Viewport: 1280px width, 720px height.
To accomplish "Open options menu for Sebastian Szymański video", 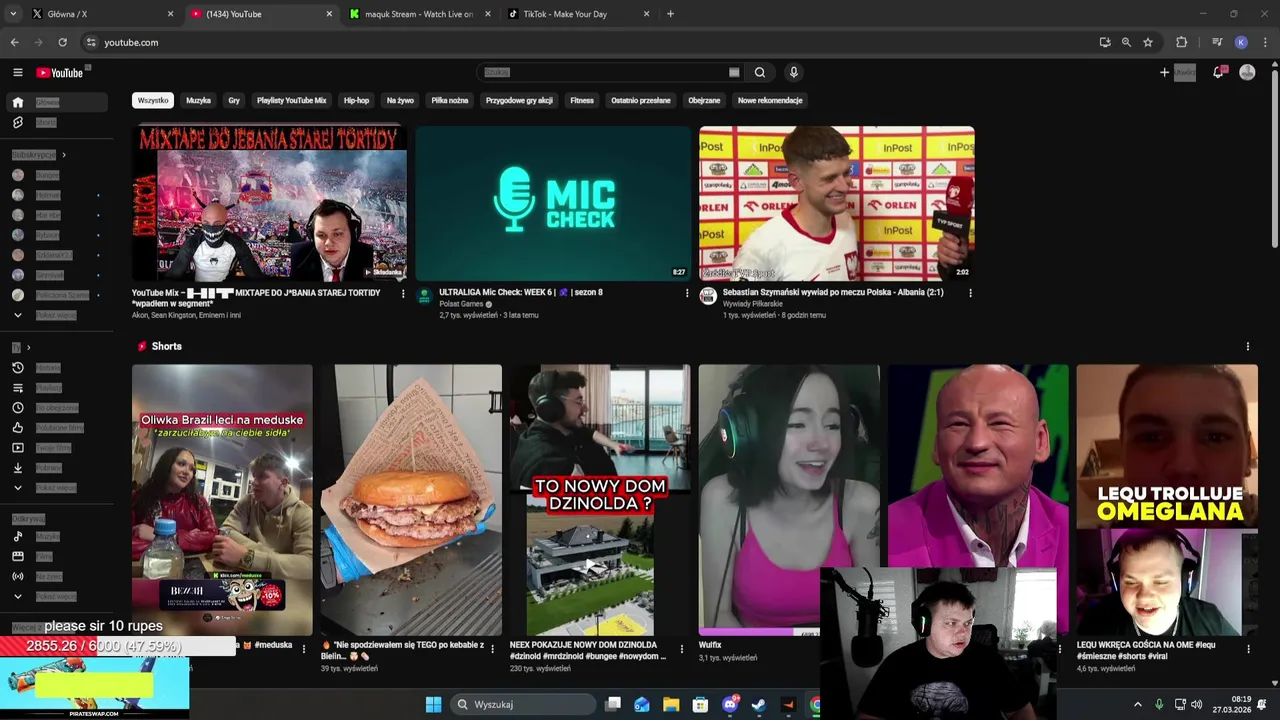I will (x=970, y=293).
